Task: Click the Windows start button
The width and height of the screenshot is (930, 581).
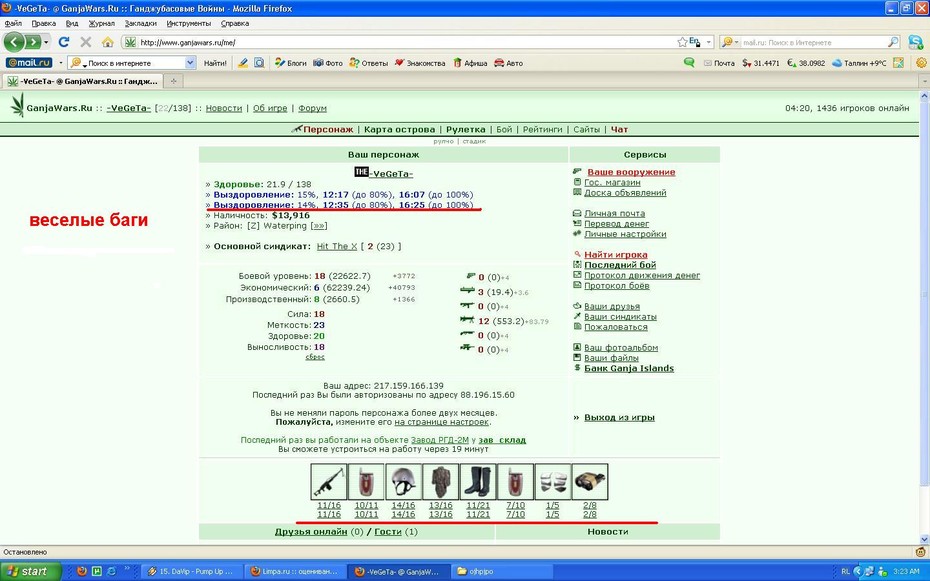Action: [x=30, y=572]
